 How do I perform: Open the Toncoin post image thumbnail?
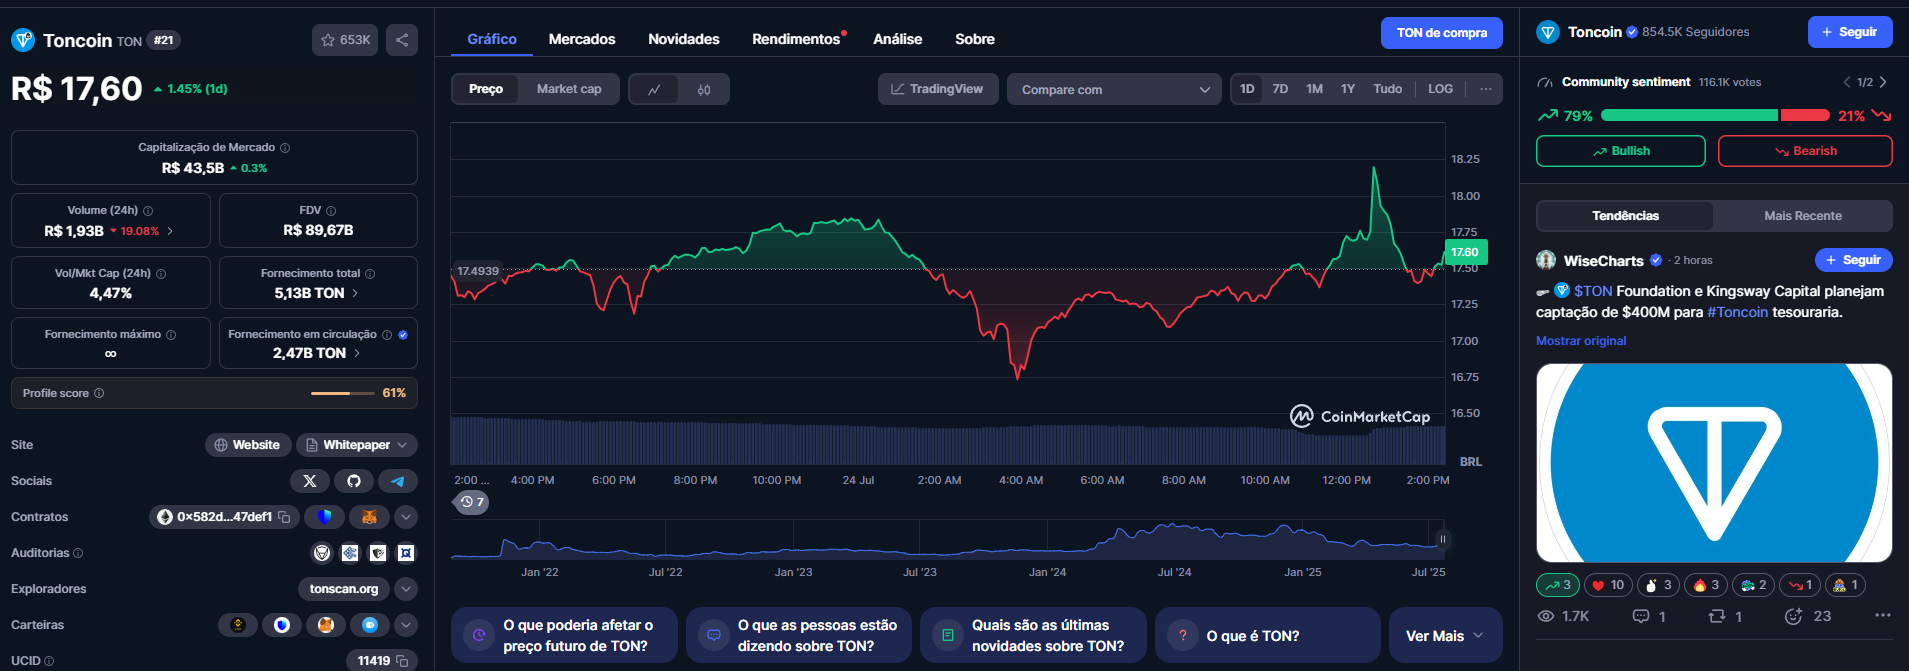click(x=1714, y=463)
